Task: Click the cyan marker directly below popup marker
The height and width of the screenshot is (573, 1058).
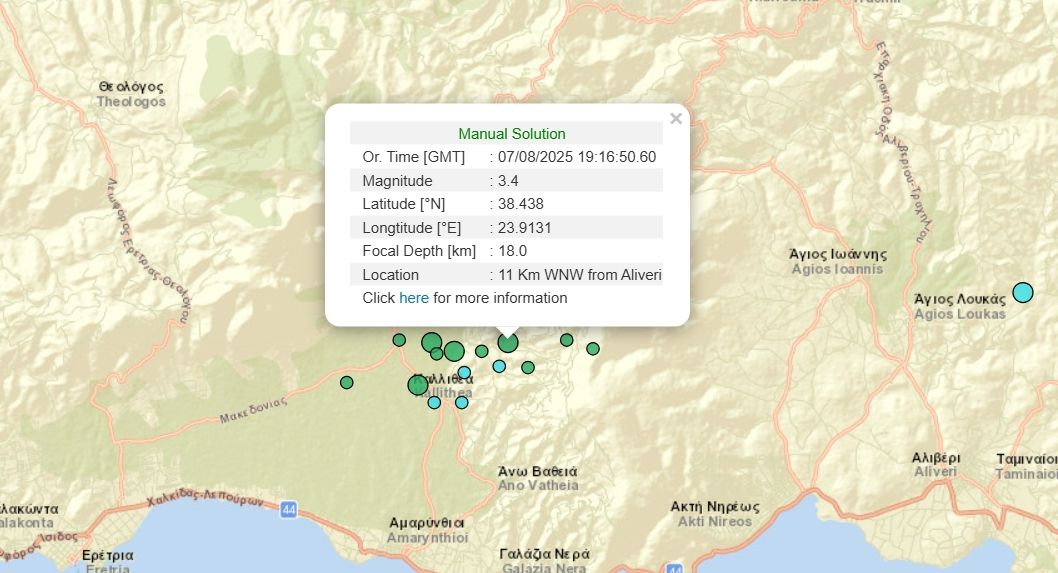Action: click(x=499, y=366)
